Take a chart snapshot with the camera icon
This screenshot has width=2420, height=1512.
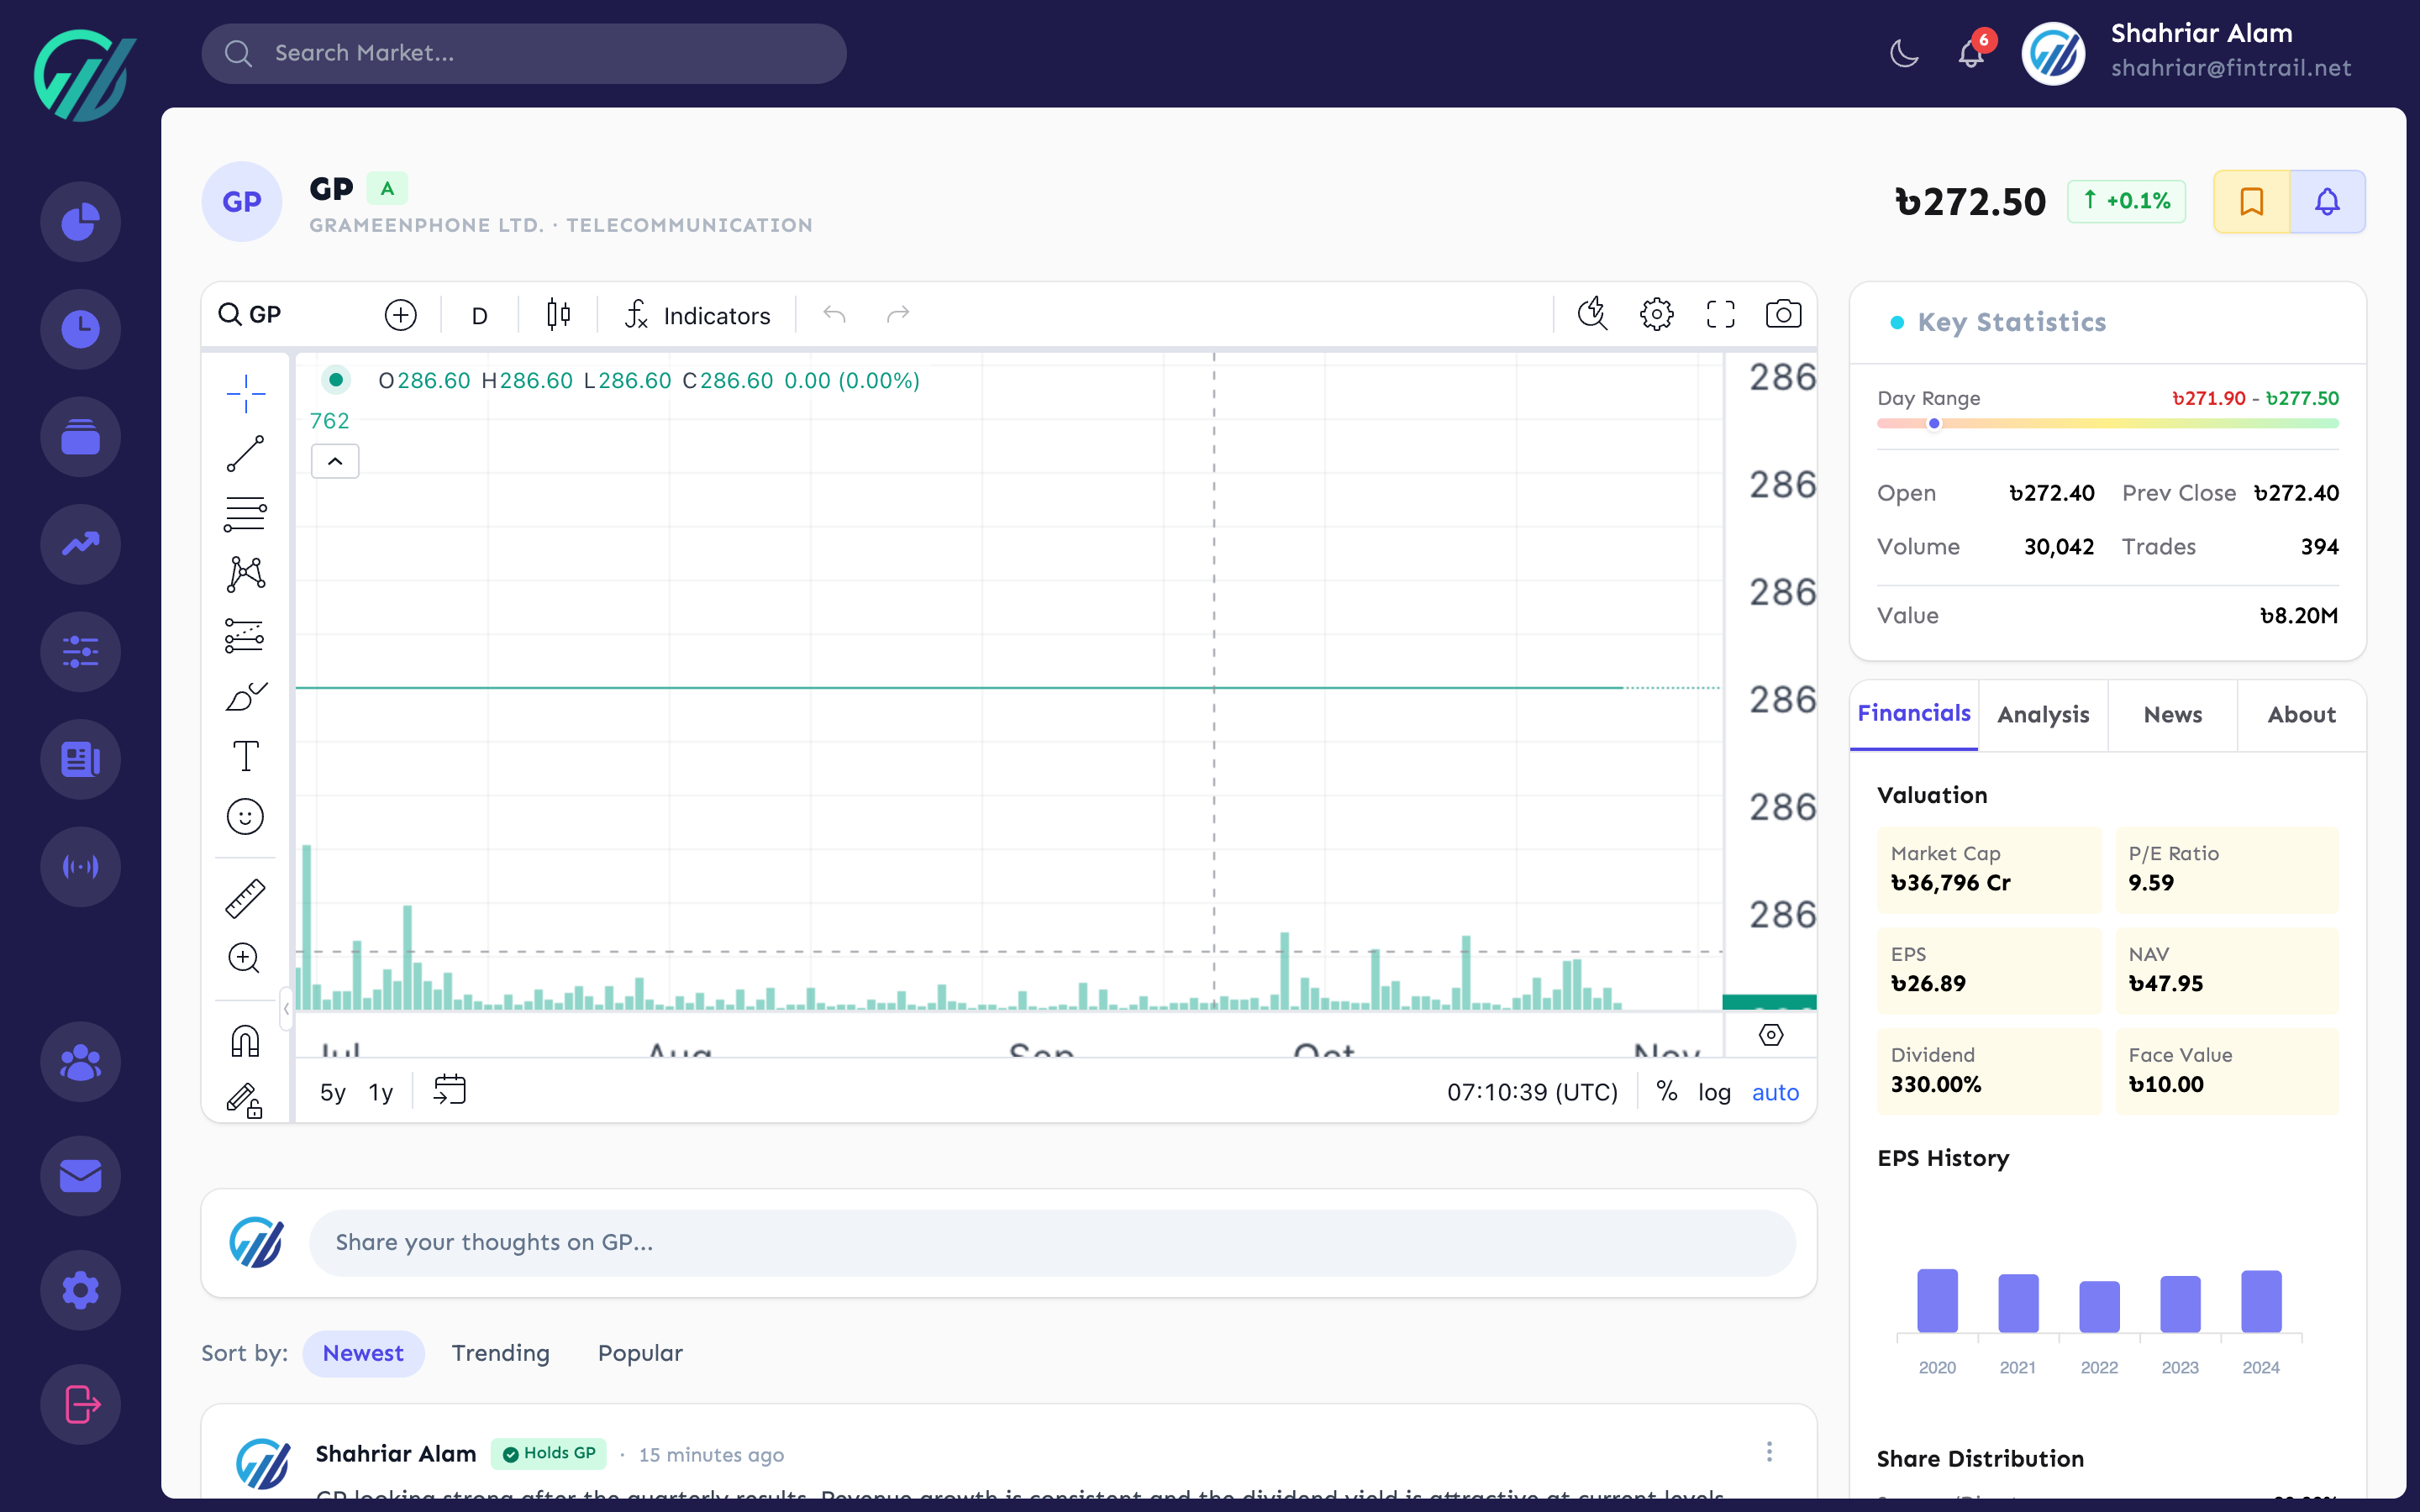click(x=1785, y=313)
